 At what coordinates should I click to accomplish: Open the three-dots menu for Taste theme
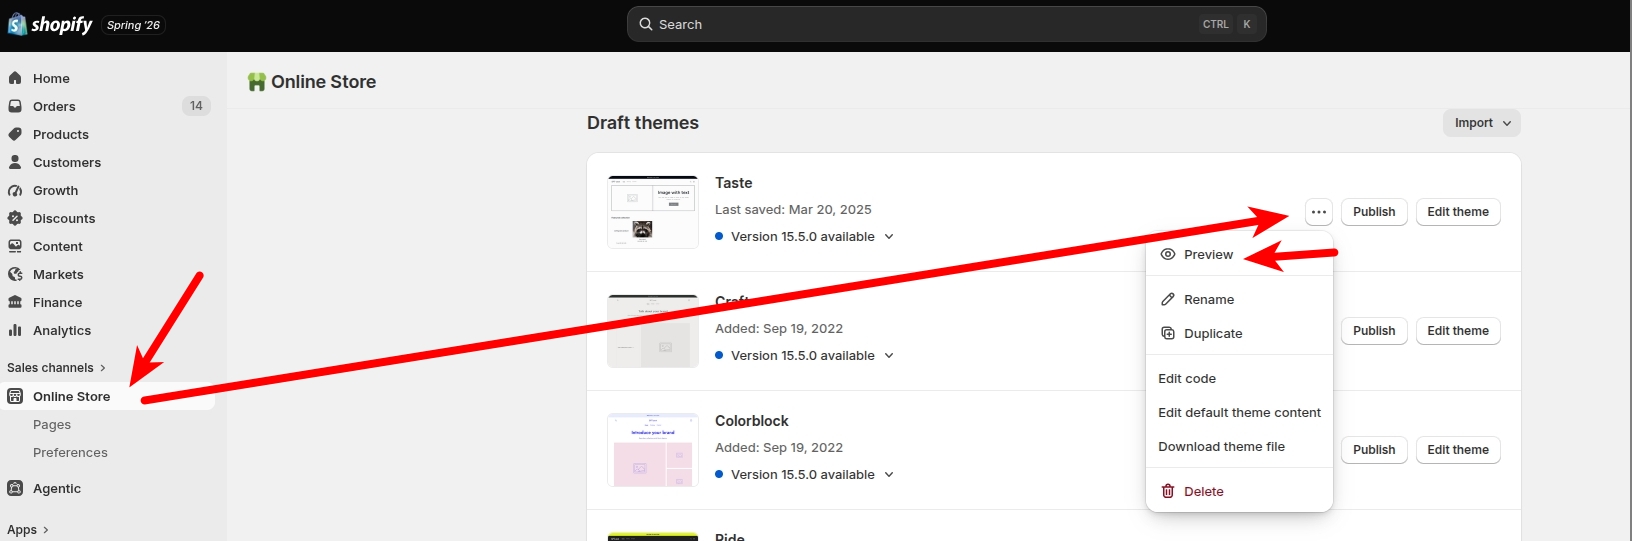coord(1319,212)
